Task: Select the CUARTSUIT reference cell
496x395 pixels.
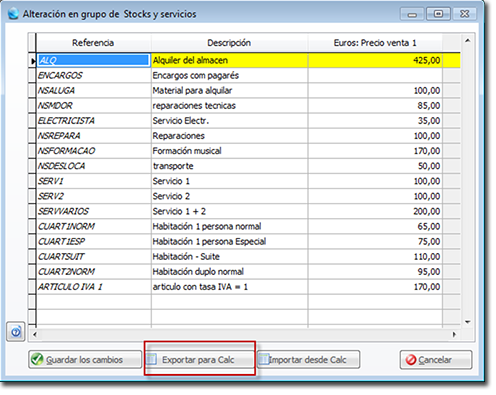Action: pyautogui.click(x=94, y=257)
